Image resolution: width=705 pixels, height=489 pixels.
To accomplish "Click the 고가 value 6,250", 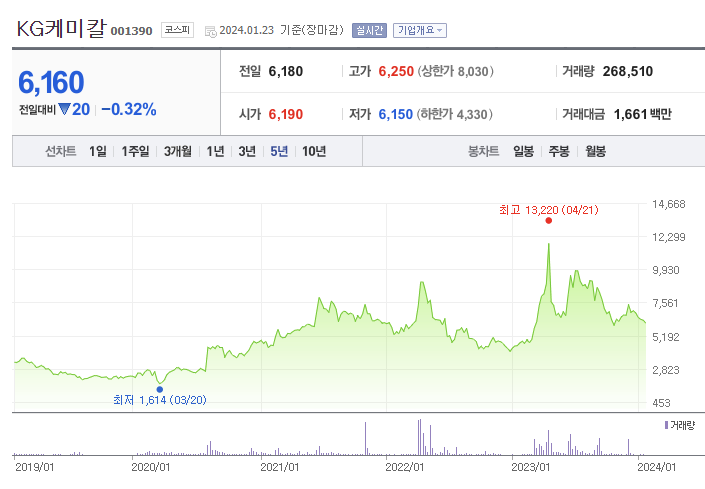I will pyautogui.click(x=396, y=71).
